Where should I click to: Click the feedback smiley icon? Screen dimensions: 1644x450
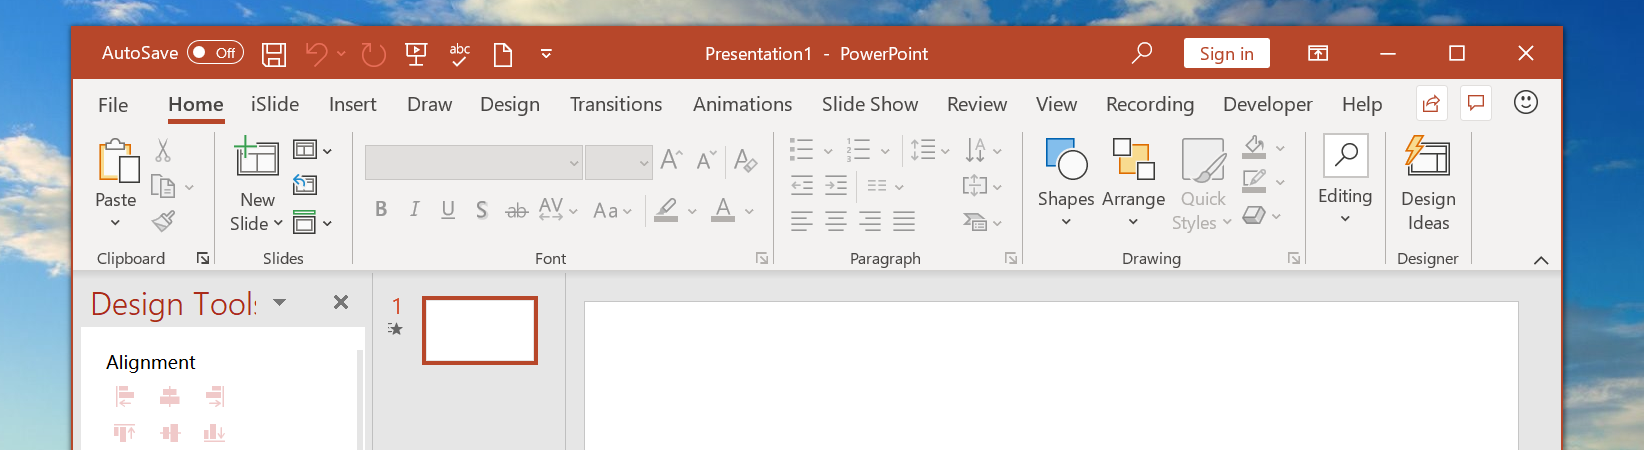pyautogui.click(x=1526, y=102)
